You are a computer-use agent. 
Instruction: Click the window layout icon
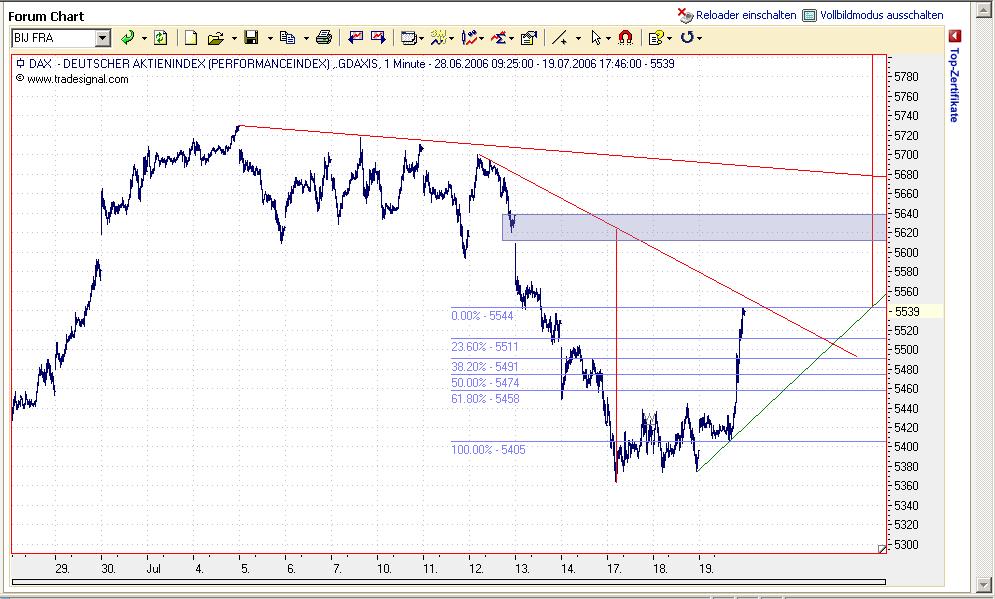click(x=409, y=38)
